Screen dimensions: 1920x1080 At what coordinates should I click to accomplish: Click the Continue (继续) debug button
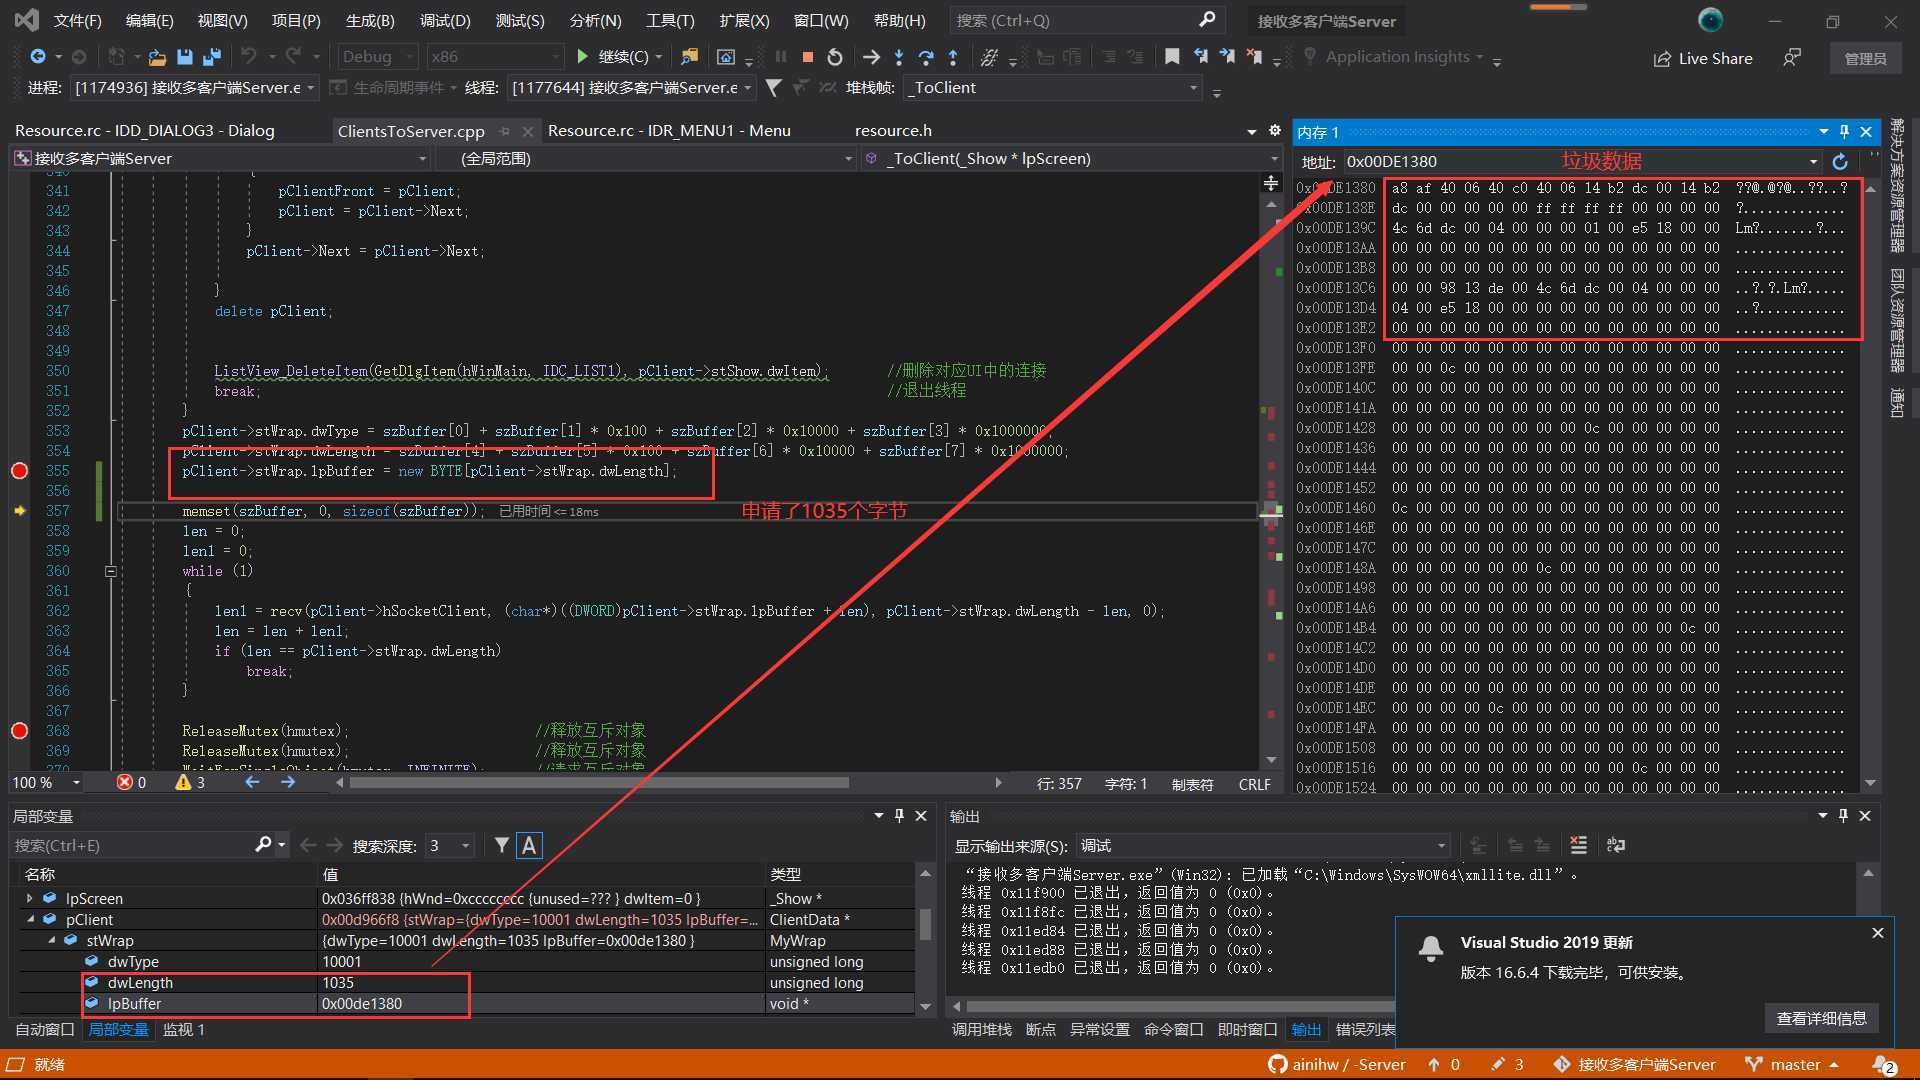(x=613, y=57)
